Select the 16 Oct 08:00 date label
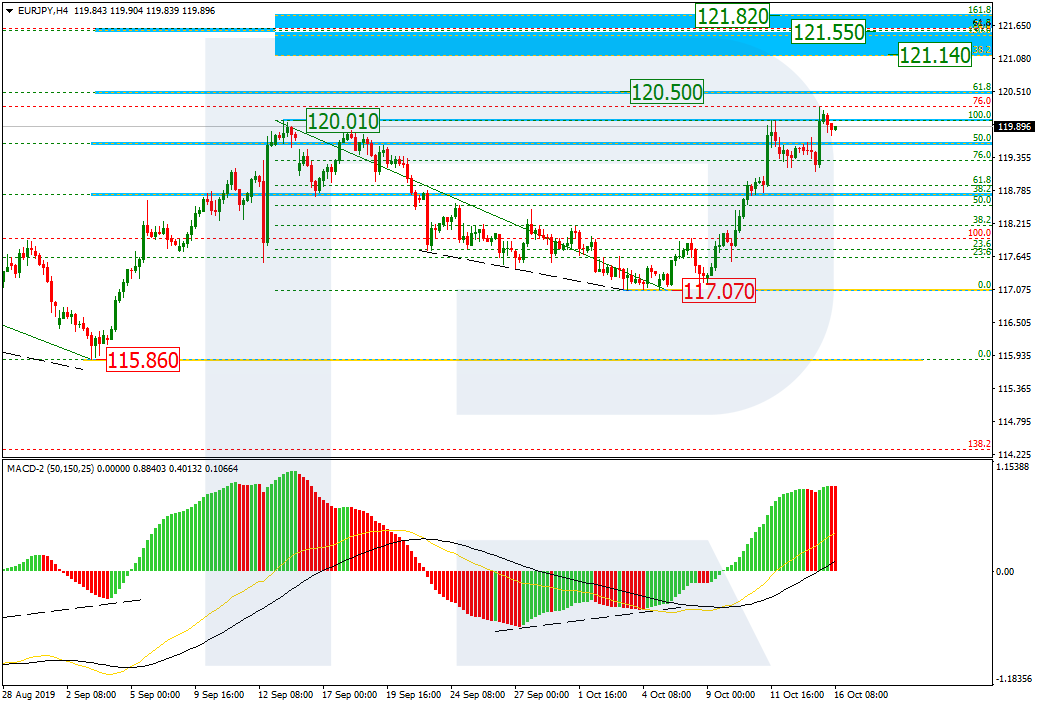Screen dimensions: 1038x706 pos(860,694)
